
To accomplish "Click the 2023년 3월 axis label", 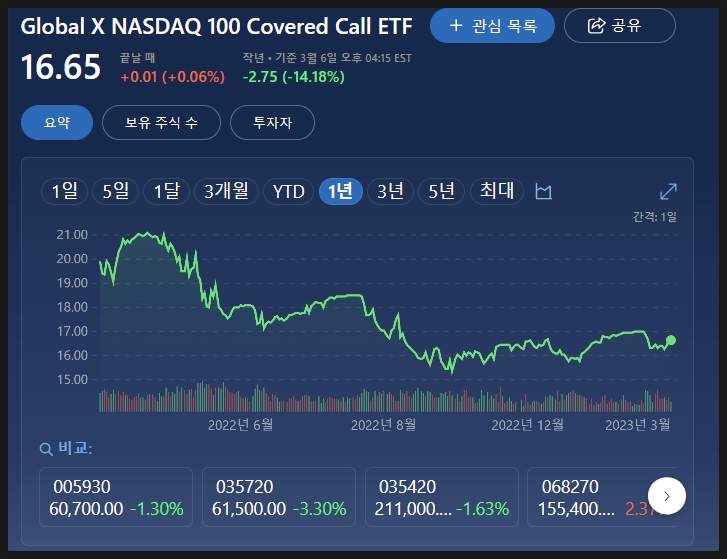I will [638, 425].
